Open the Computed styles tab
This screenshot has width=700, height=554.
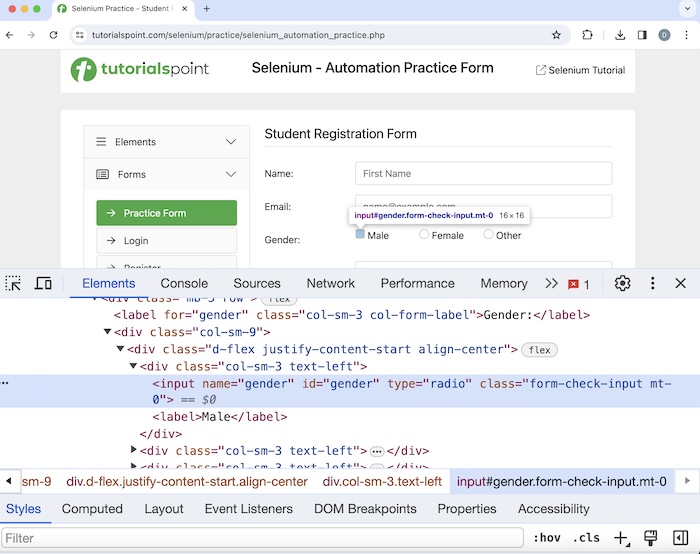point(92,509)
